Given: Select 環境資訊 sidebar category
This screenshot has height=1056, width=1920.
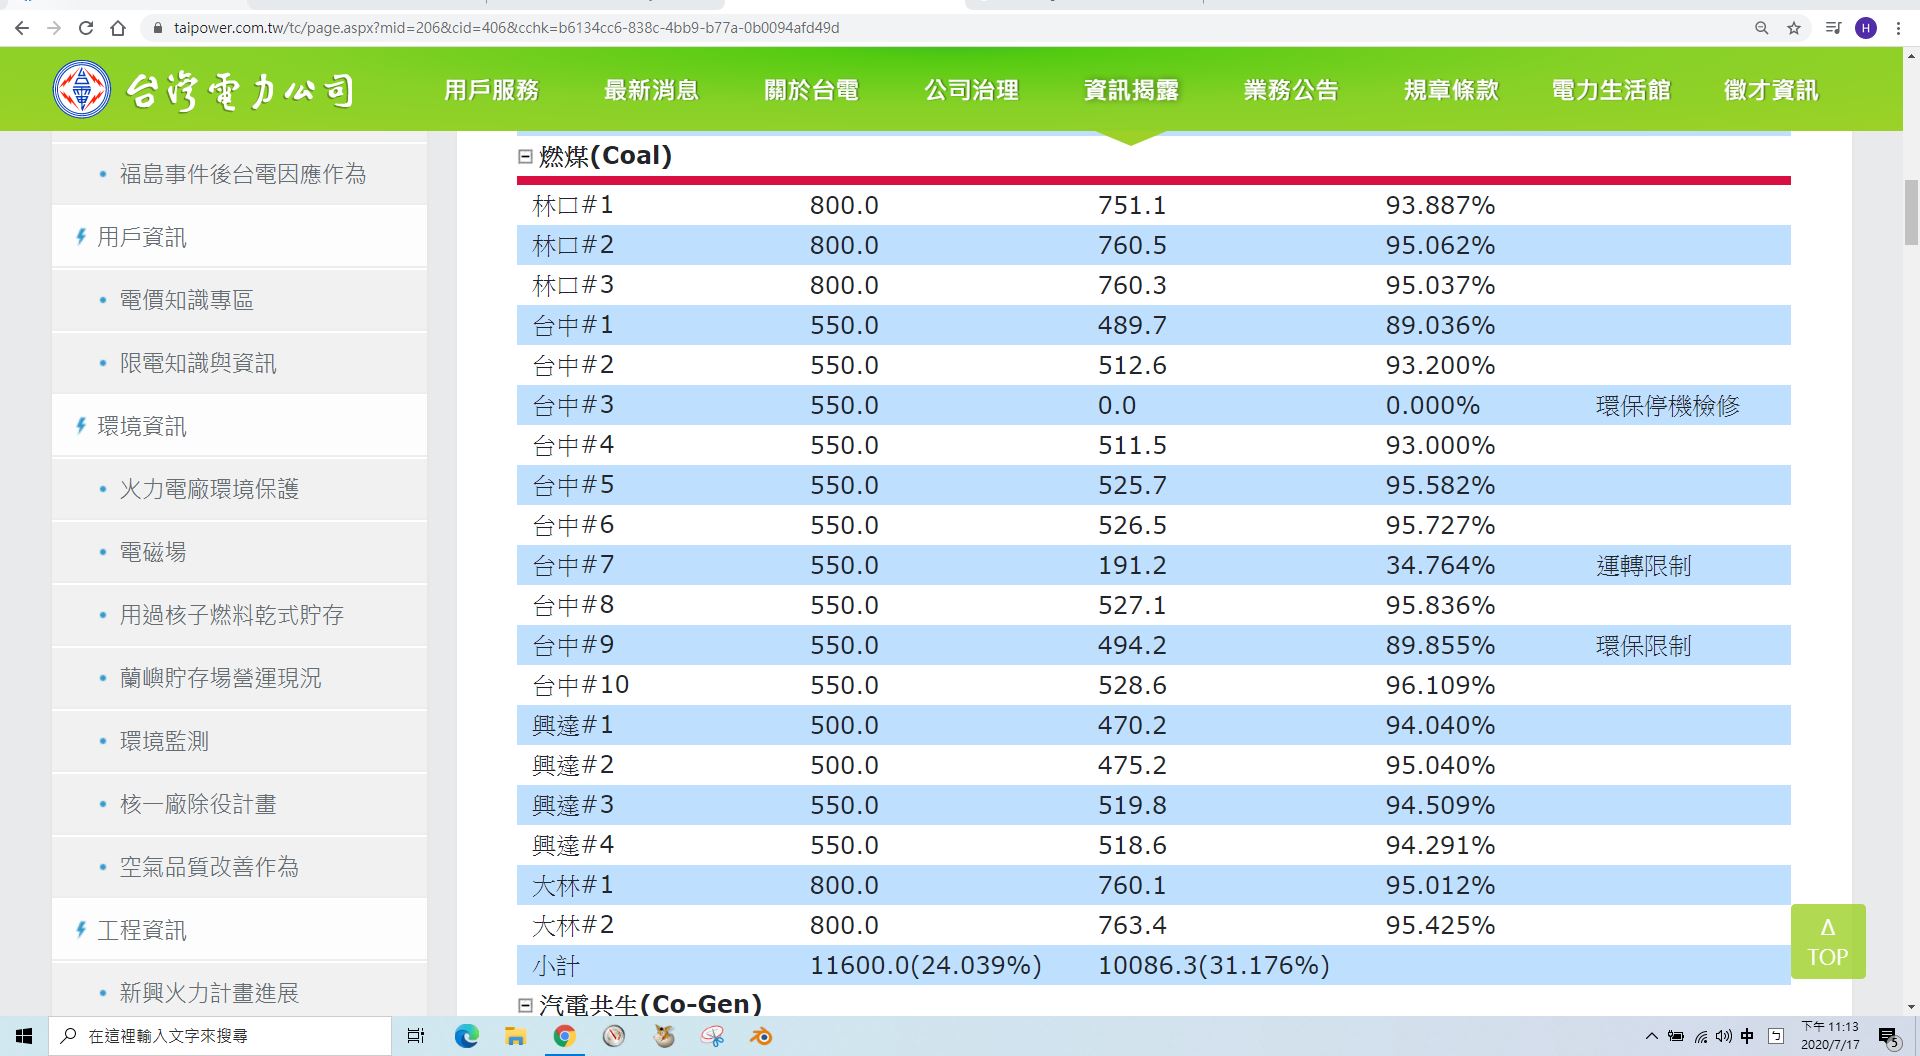Looking at the screenshot, I should [142, 426].
